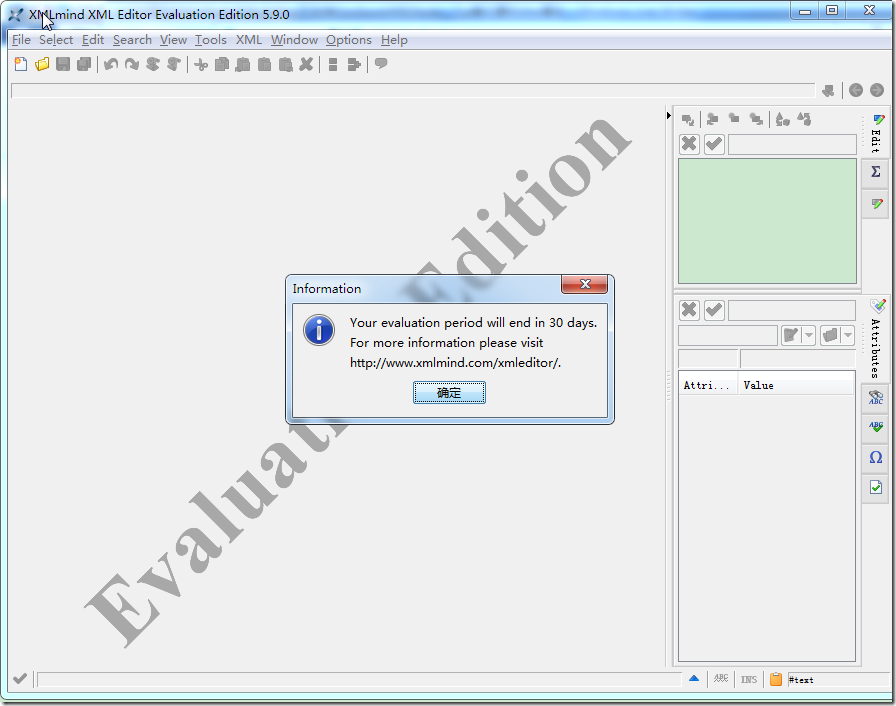Click the Insert Before icon in Edit tool

712,119
